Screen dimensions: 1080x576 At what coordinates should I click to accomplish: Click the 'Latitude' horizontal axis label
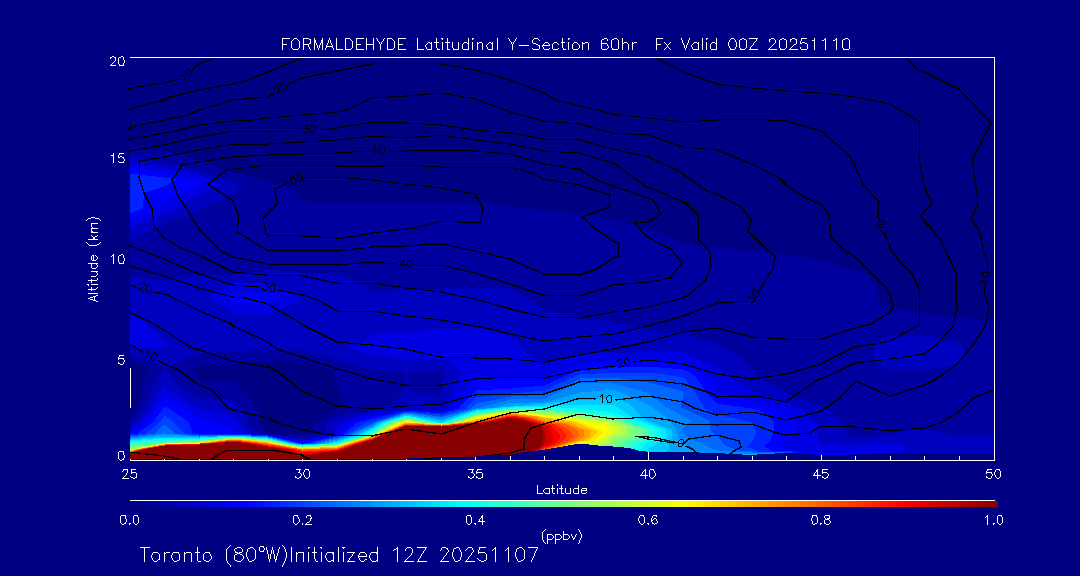point(562,490)
